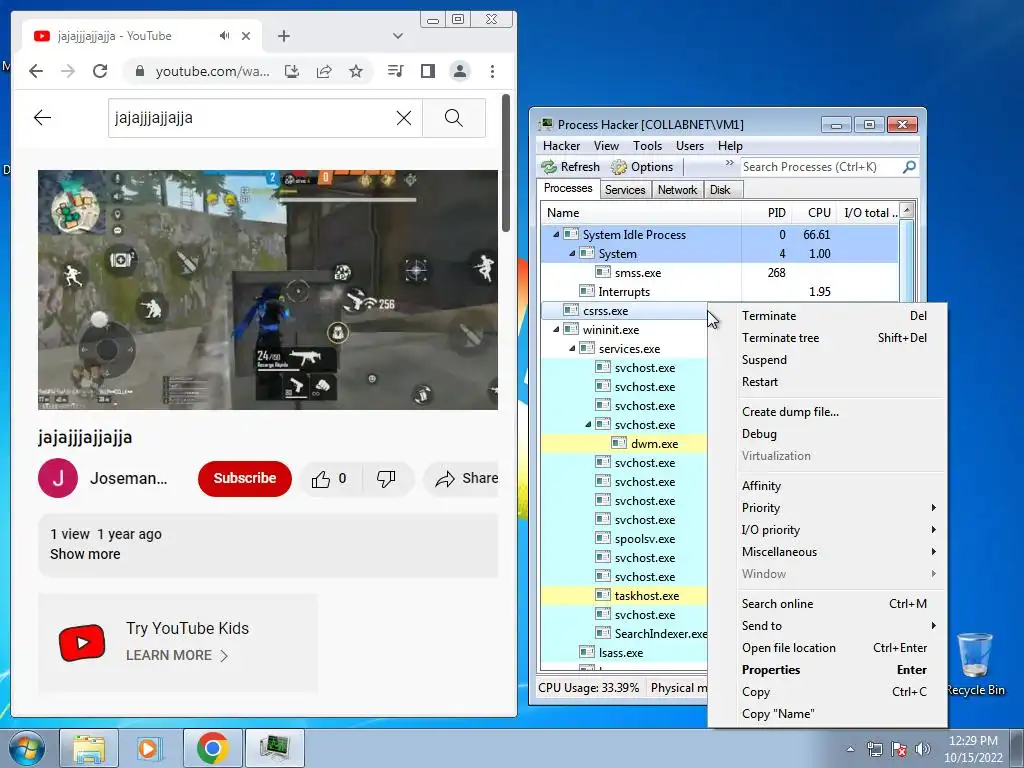Click the video player thumbnail

tap(268, 290)
